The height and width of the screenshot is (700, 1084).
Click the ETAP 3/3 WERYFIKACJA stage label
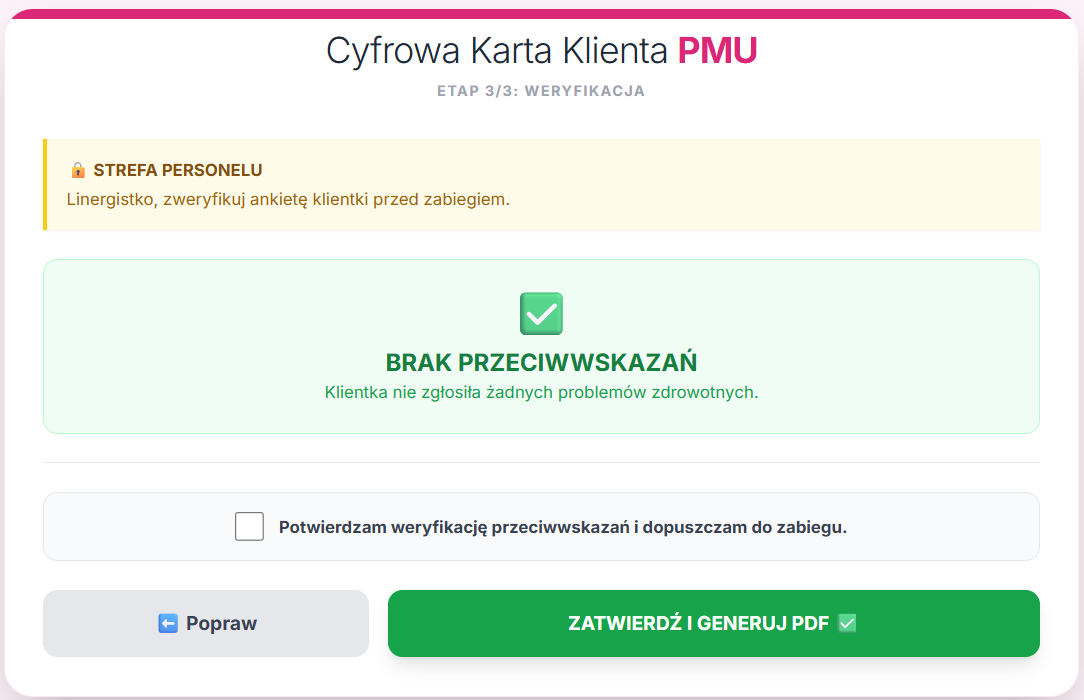click(541, 90)
